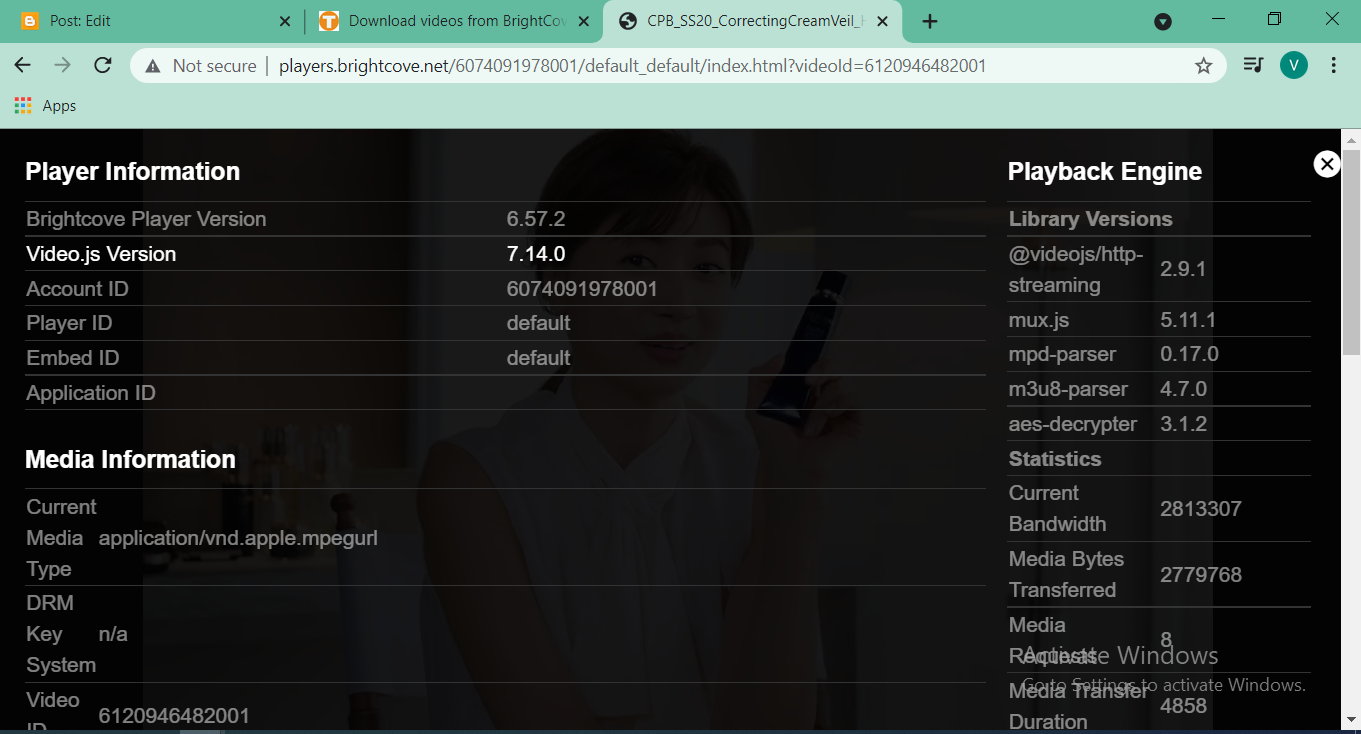This screenshot has width=1361, height=734.
Task: Click the forward navigation arrow
Action: pyautogui.click(x=62, y=65)
